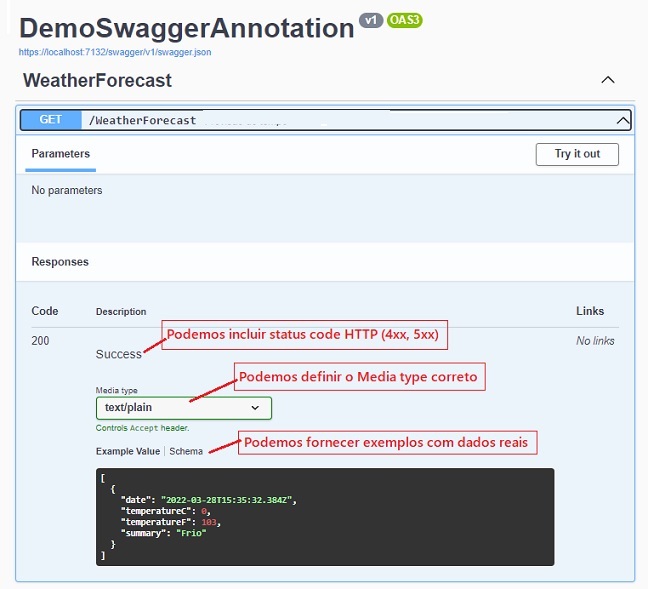Click the No links text
648x589 pixels.
(x=595, y=341)
